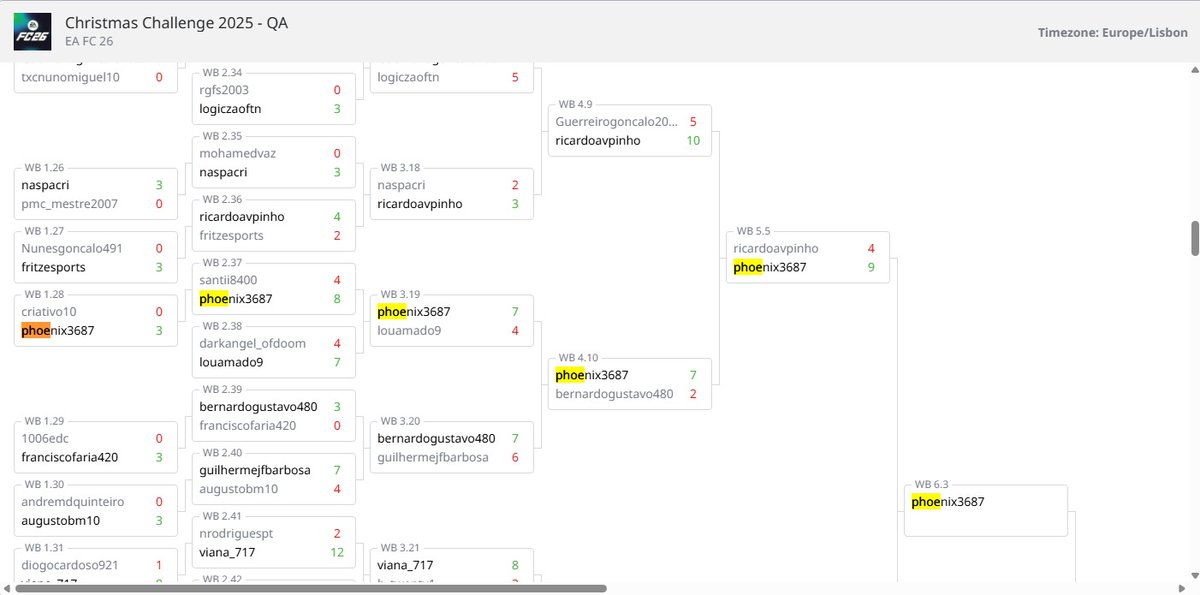Viewport: 1200px width, 595px height.
Task: Click ricardoavpinho in match WB 4.9
Action: pos(598,141)
